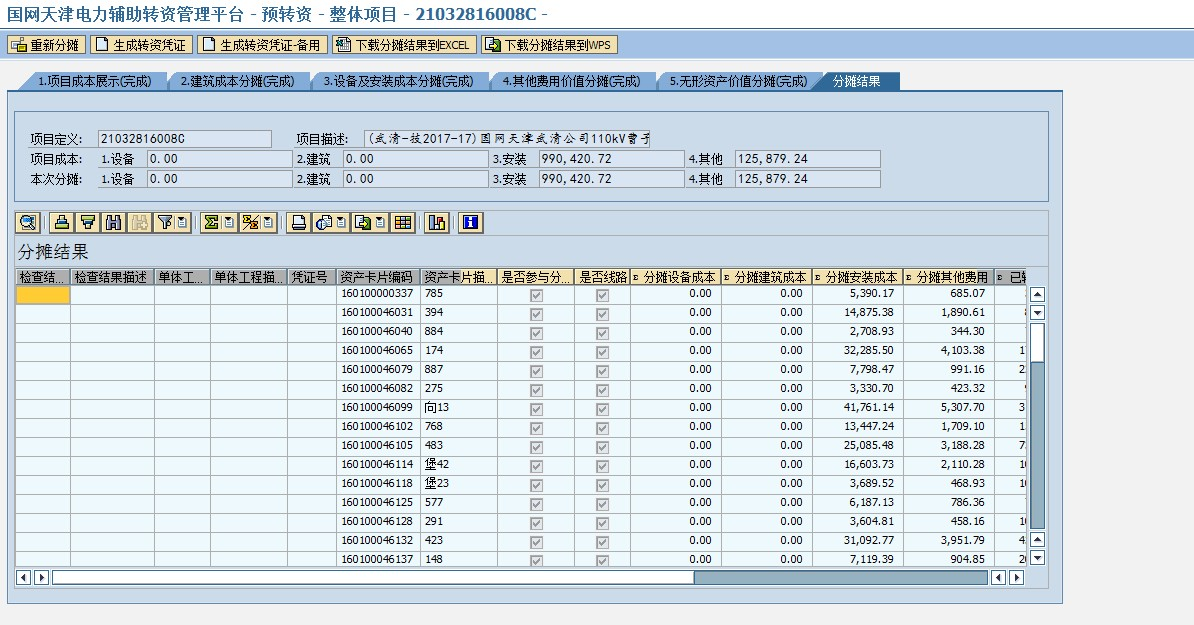Toggle 是否线路 checkbox for card 160100000337
The width and height of the screenshot is (1194, 625).
click(602, 295)
